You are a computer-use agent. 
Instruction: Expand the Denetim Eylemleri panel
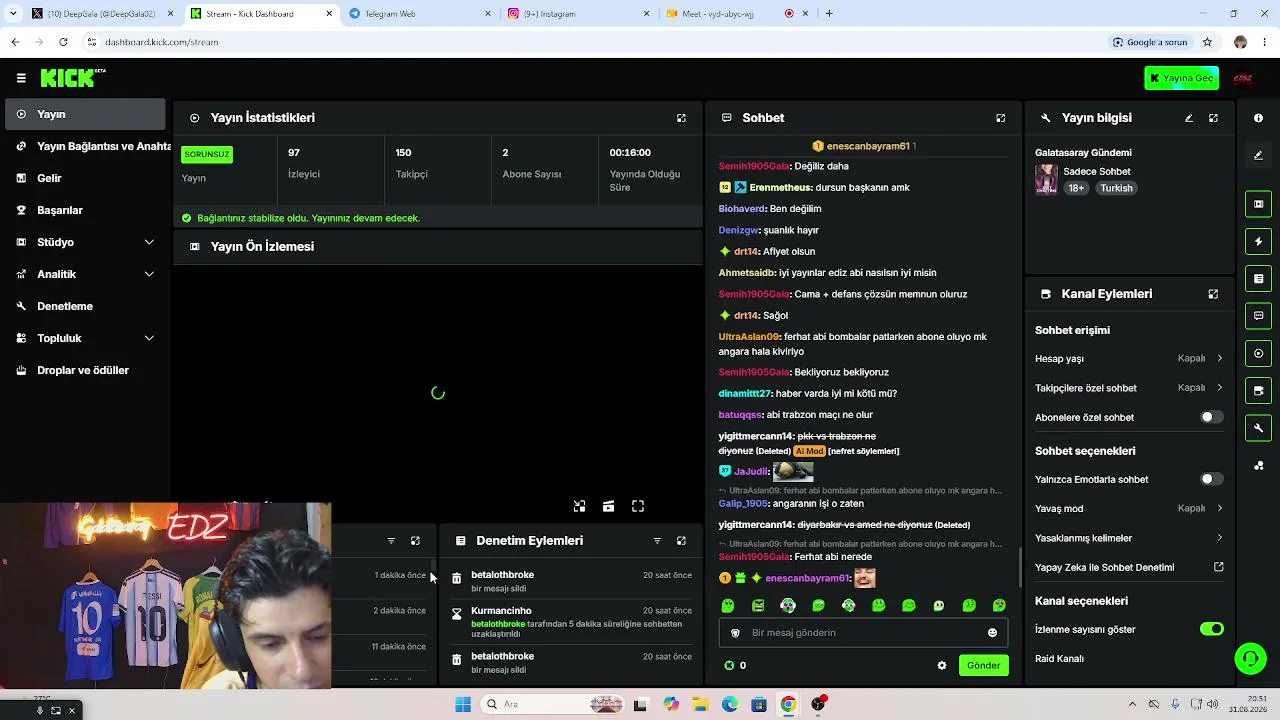point(681,541)
